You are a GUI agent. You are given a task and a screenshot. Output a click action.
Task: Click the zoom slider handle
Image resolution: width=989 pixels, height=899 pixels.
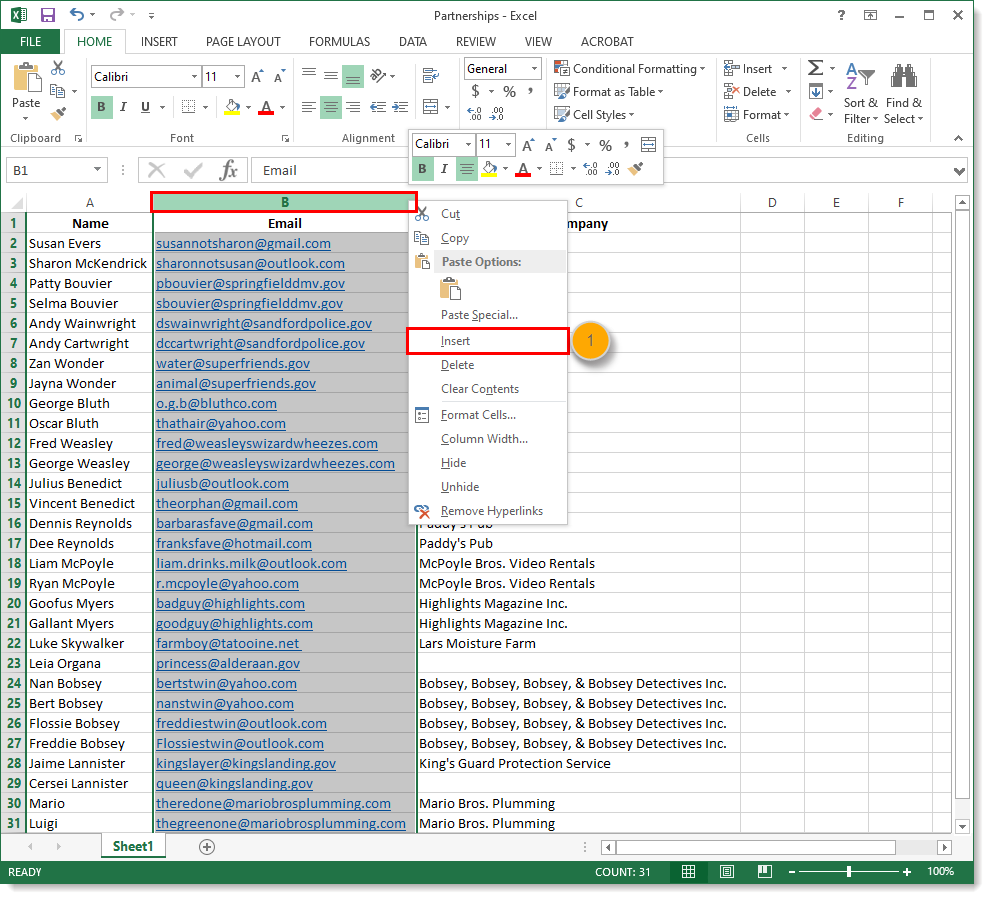pos(849,871)
